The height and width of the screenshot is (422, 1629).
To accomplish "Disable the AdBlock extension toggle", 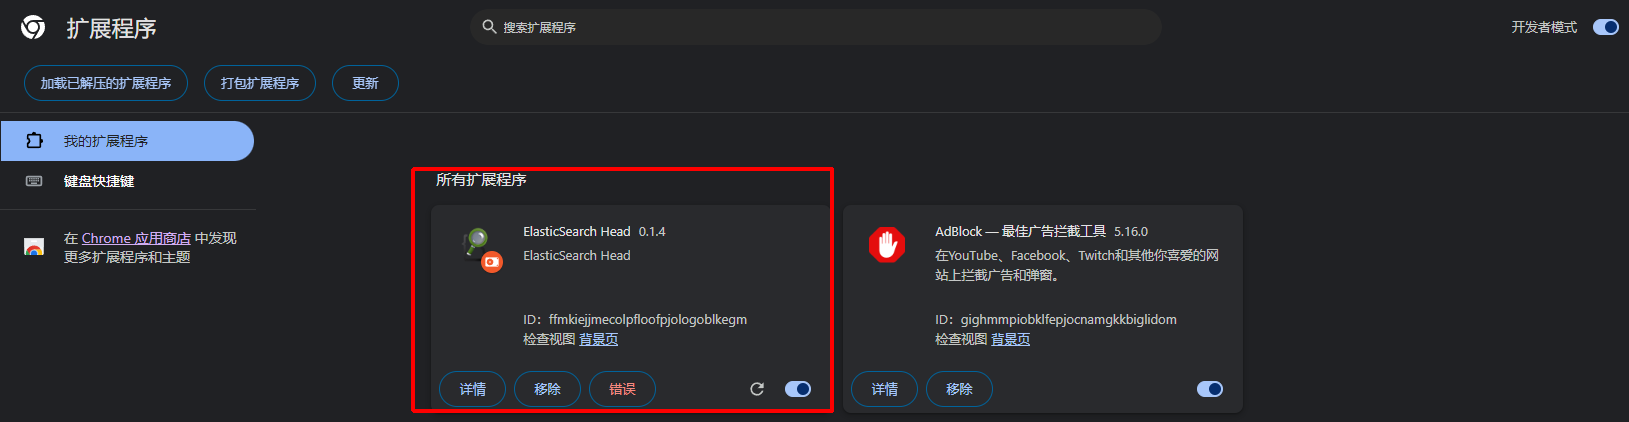I will pyautogui.click(x=1210, y=389).
